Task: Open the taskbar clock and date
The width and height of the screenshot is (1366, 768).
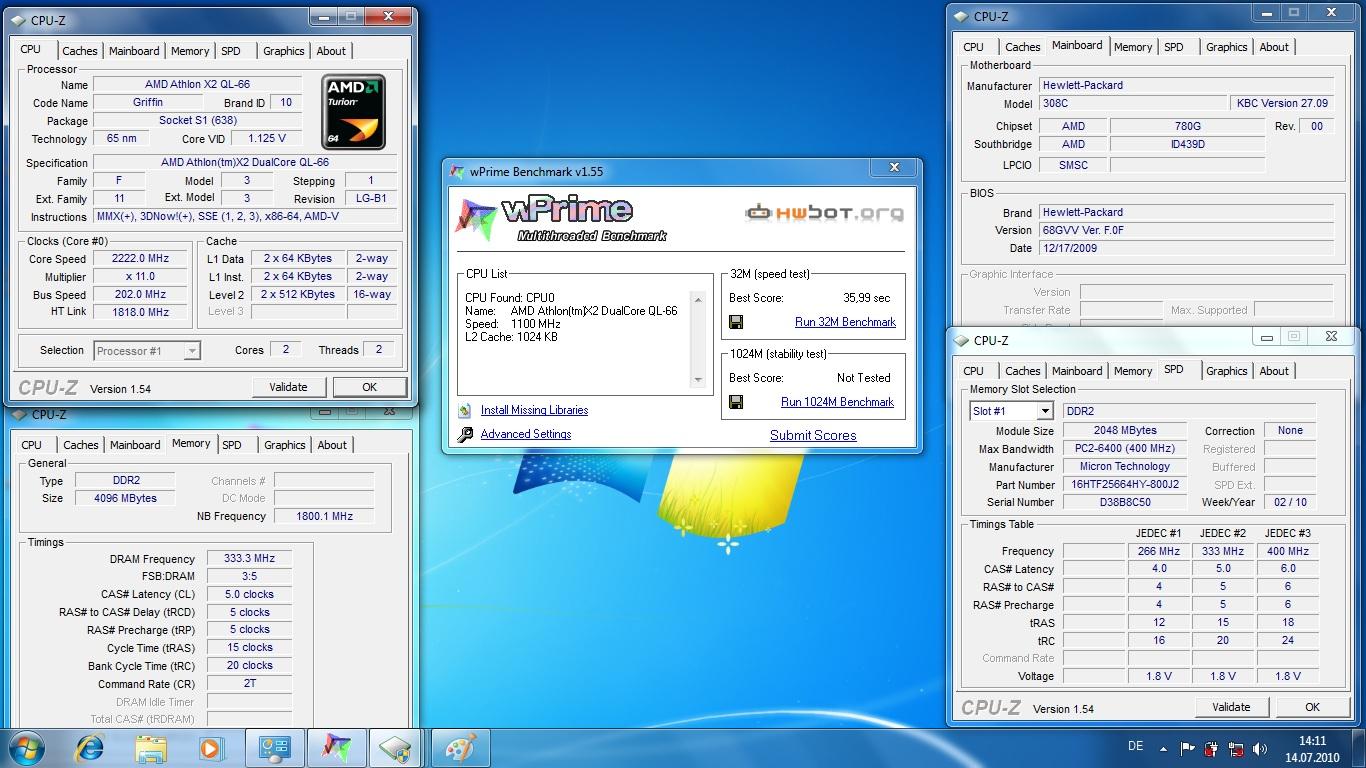Action: (1312, 749)
